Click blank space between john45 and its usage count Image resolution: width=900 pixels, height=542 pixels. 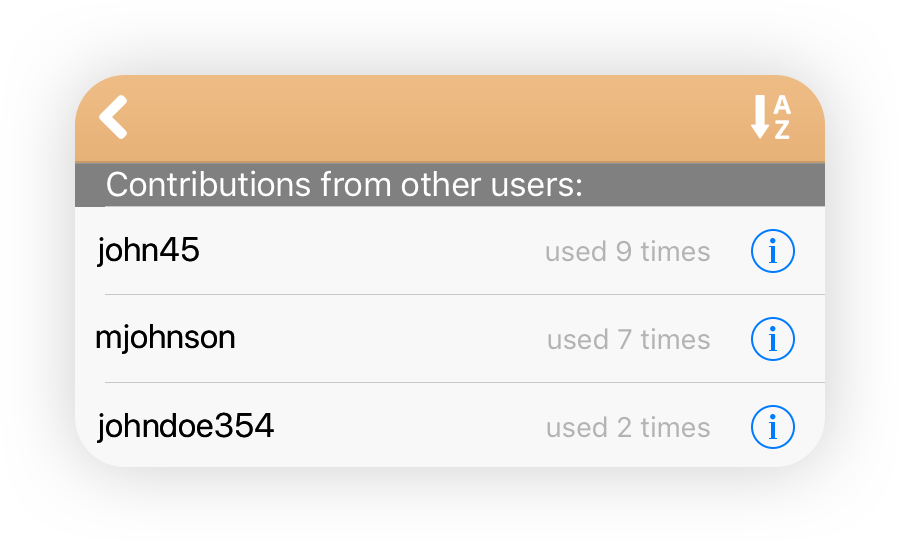tap(372, 251)
